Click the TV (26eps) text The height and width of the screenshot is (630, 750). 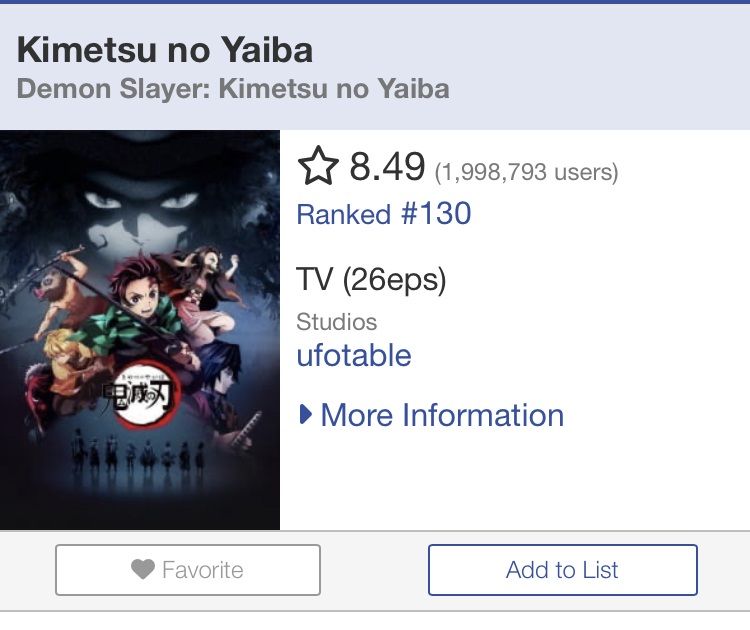371,279
